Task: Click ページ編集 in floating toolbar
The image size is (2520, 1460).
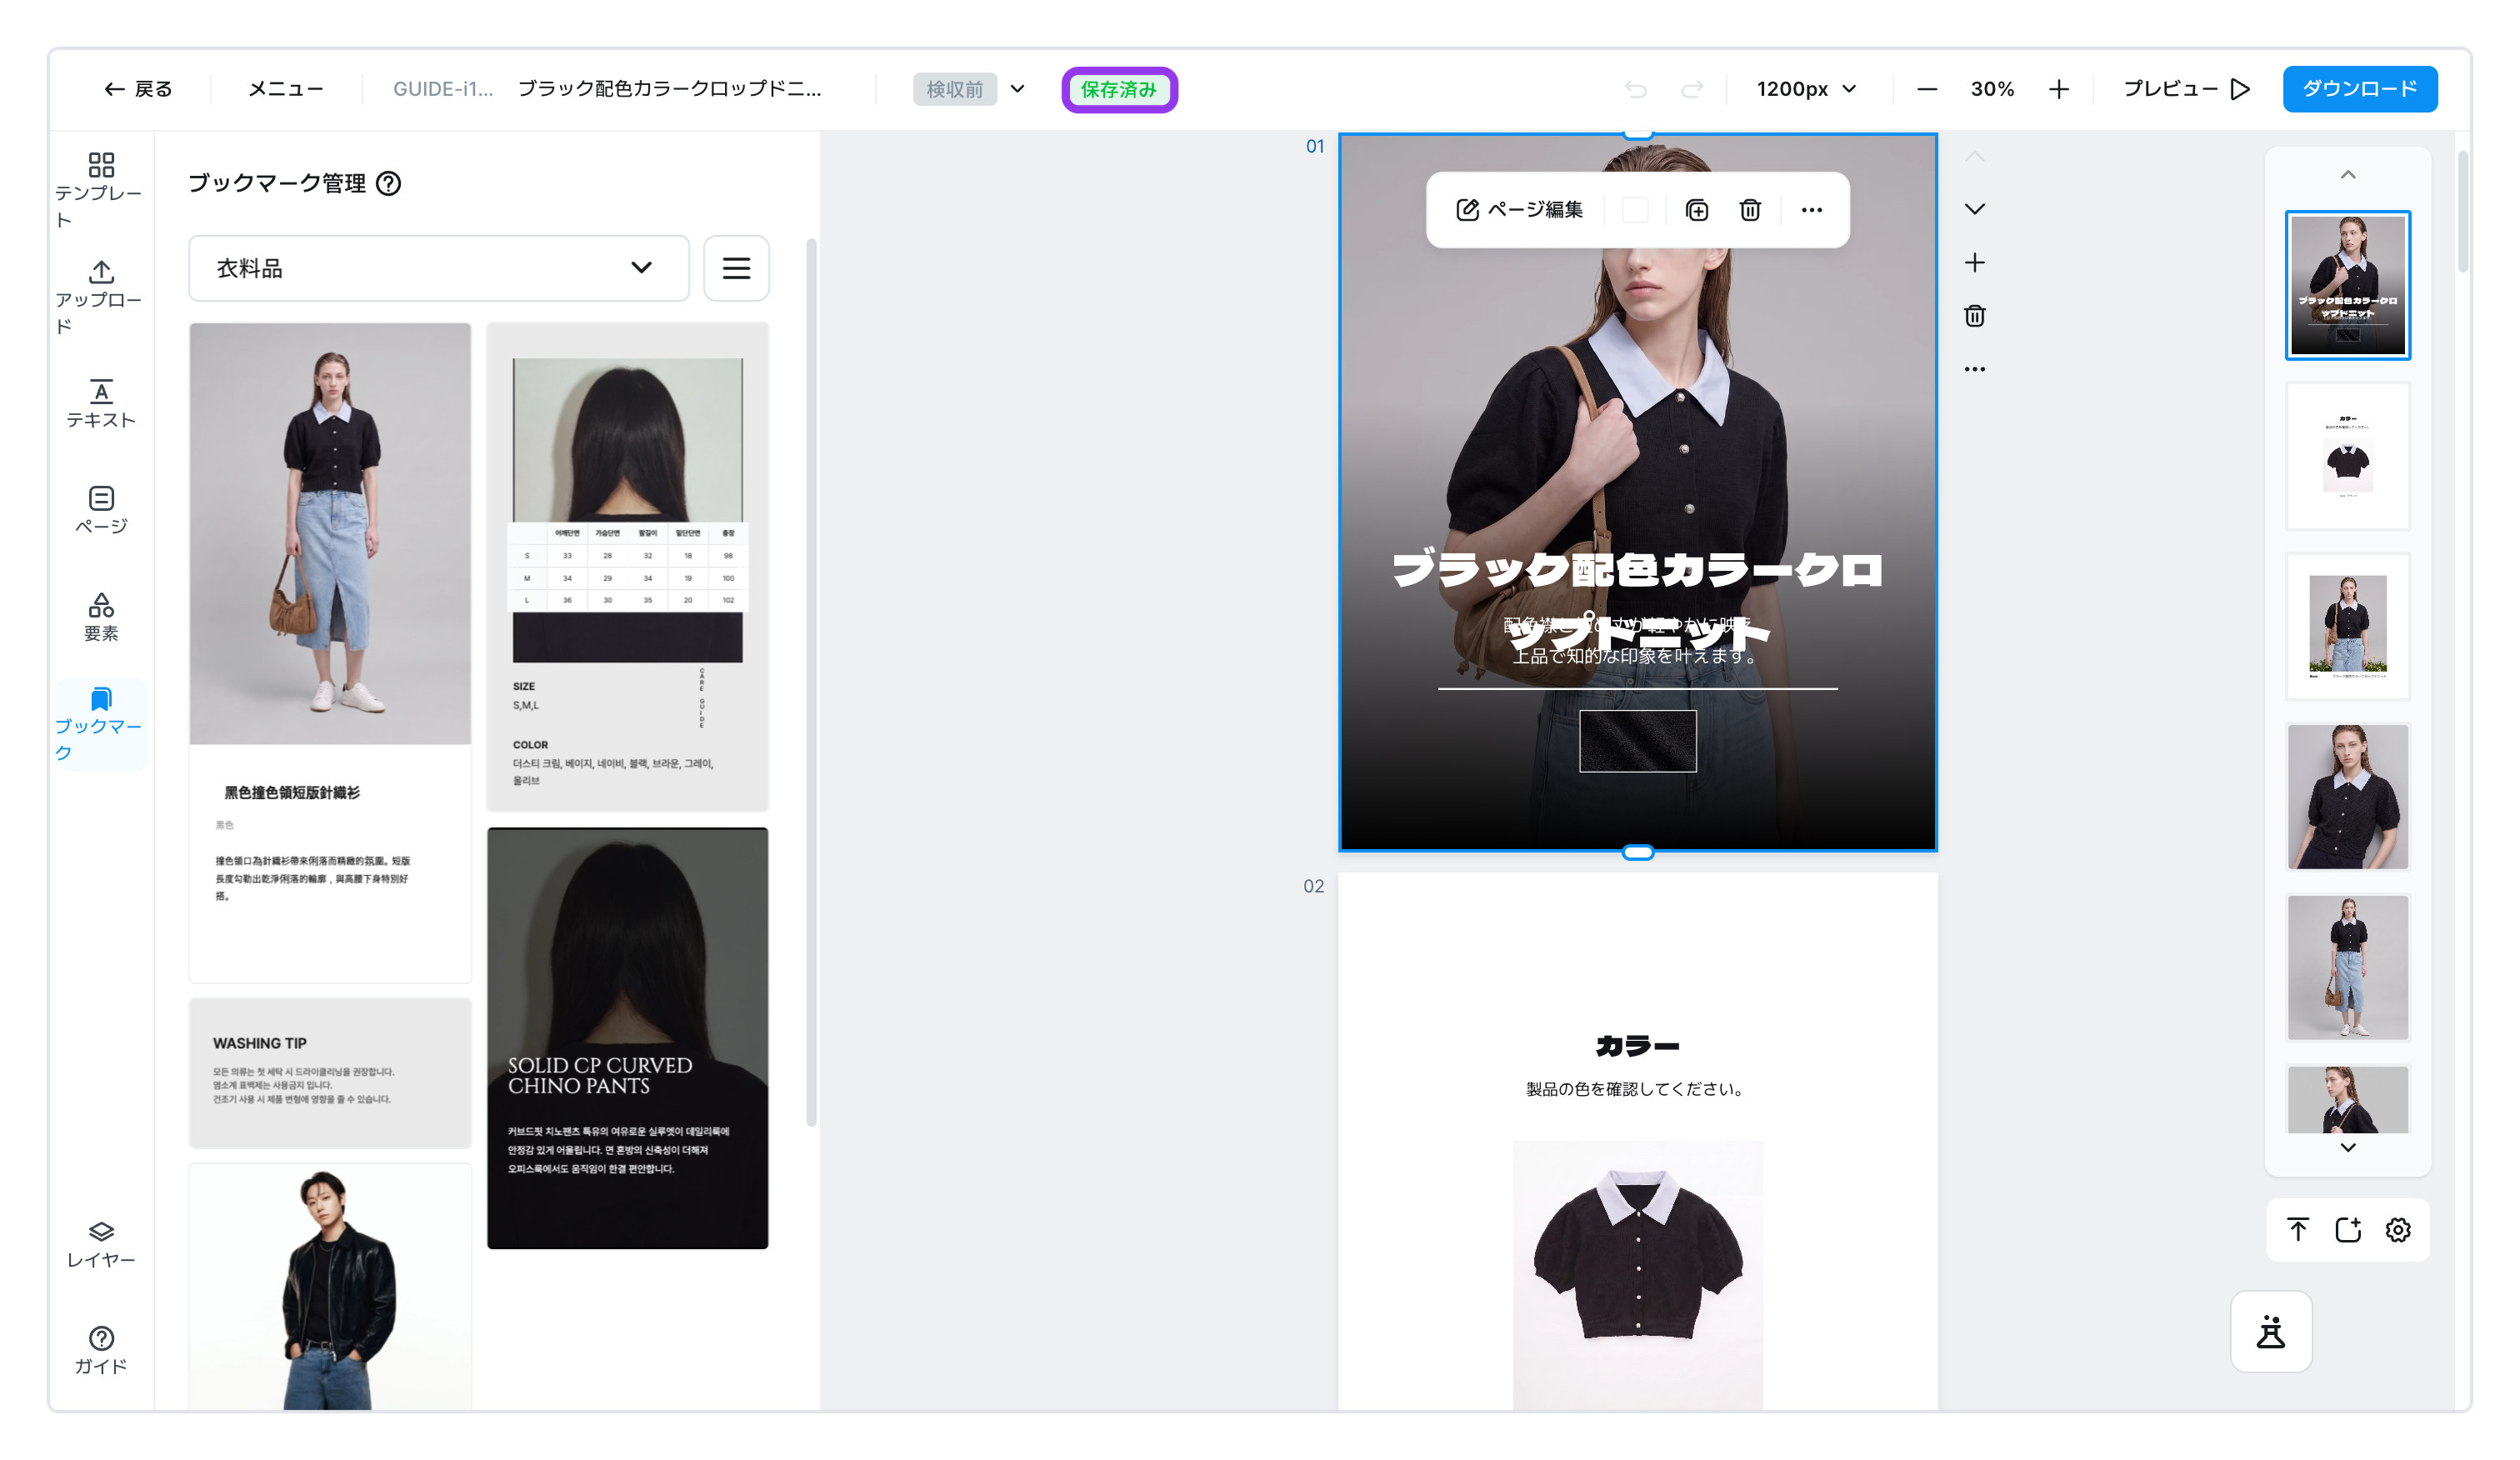Action: point(1519,210)
